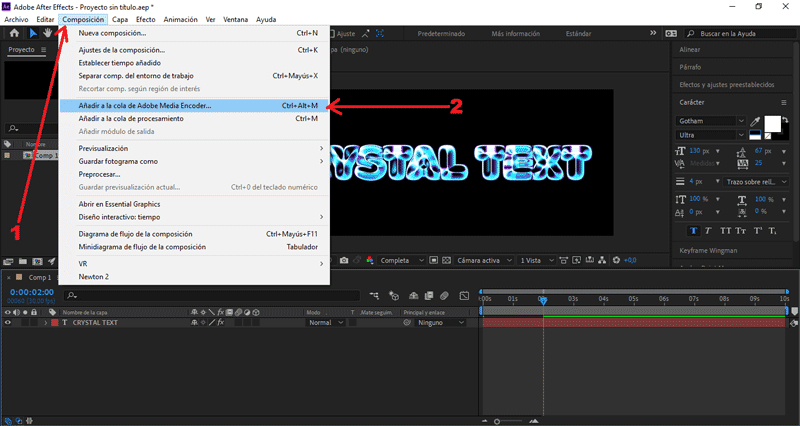800x426 pixels.
Task: Toggle draft 3D in timeline
Action: pos(393,295)
